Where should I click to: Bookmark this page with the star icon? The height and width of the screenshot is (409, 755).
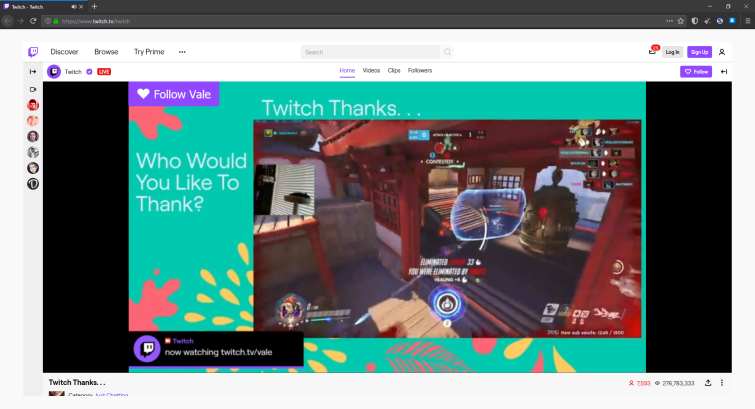pyautogui.click(x=681, y=21)
